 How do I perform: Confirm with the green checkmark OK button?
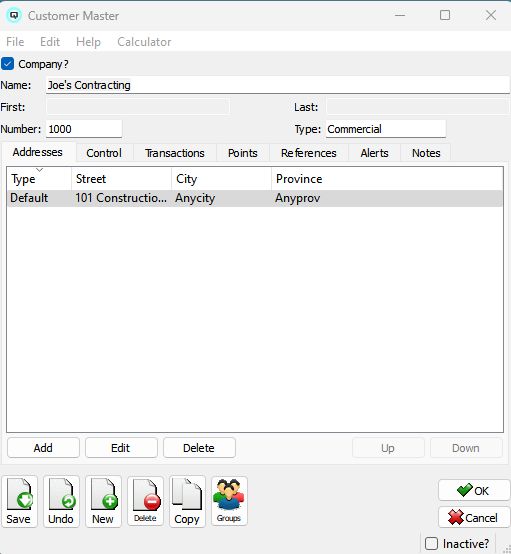[474, 490]
